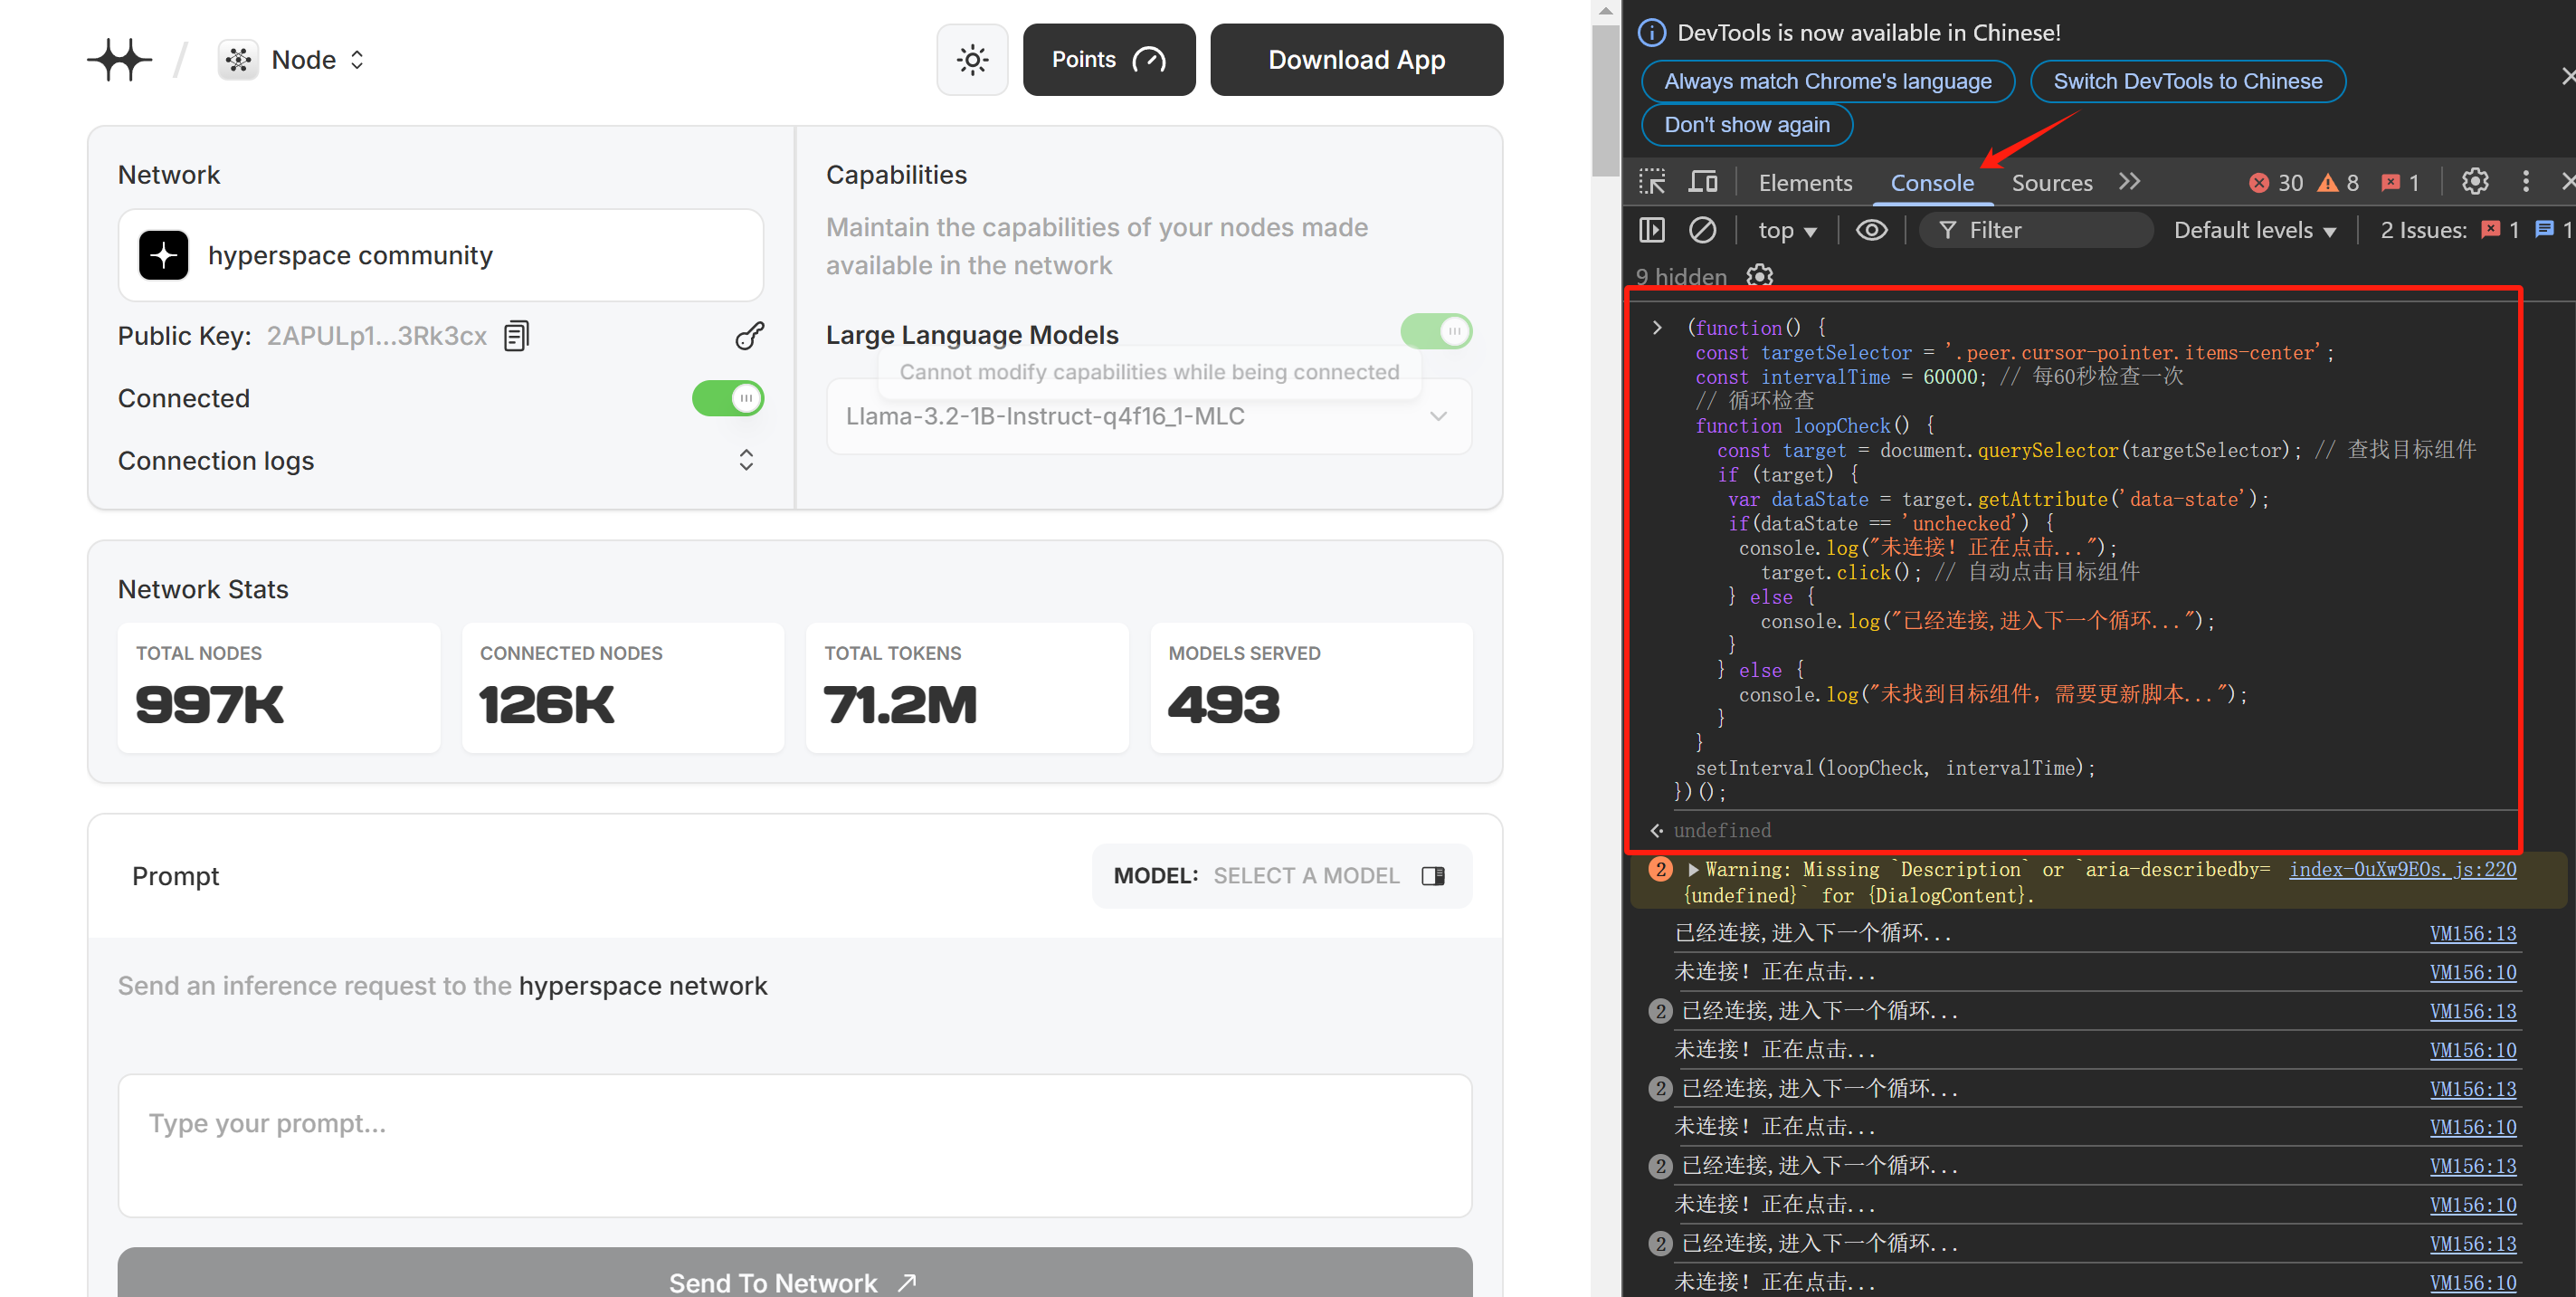Click the page vertical scrollbar thumb
Screen dimensions: 2576x1297
(1605, 100)
